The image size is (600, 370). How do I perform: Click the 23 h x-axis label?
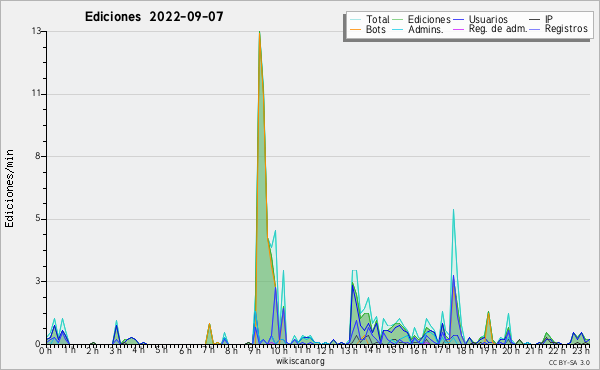pyautogui.click(x=581, y=351)
